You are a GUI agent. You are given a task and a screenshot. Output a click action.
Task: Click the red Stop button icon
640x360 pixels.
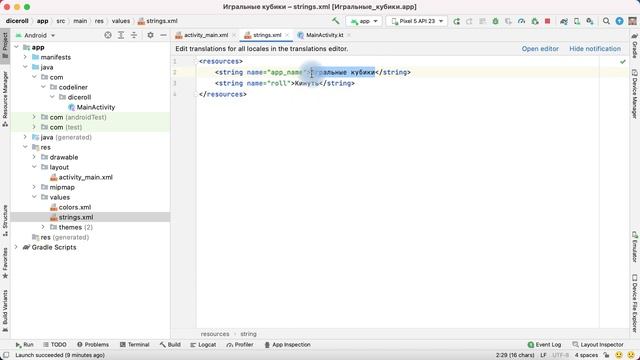548,21
